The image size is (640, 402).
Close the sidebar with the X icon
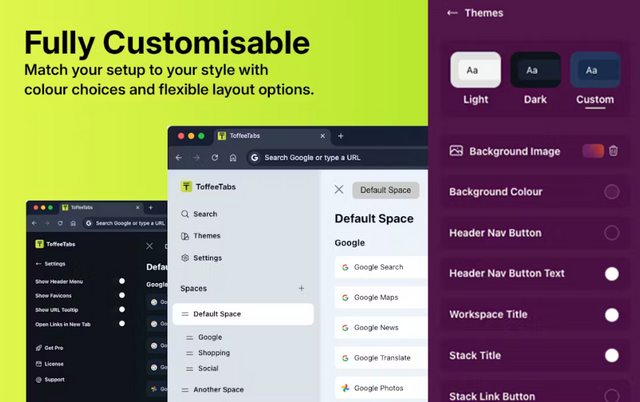click(339, 189)
